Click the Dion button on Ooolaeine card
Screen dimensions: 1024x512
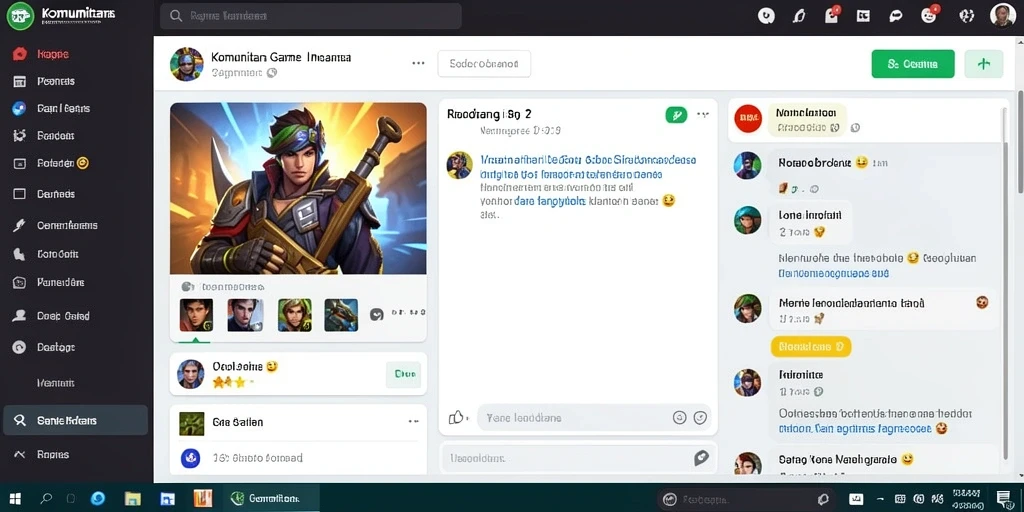(404, 374)
